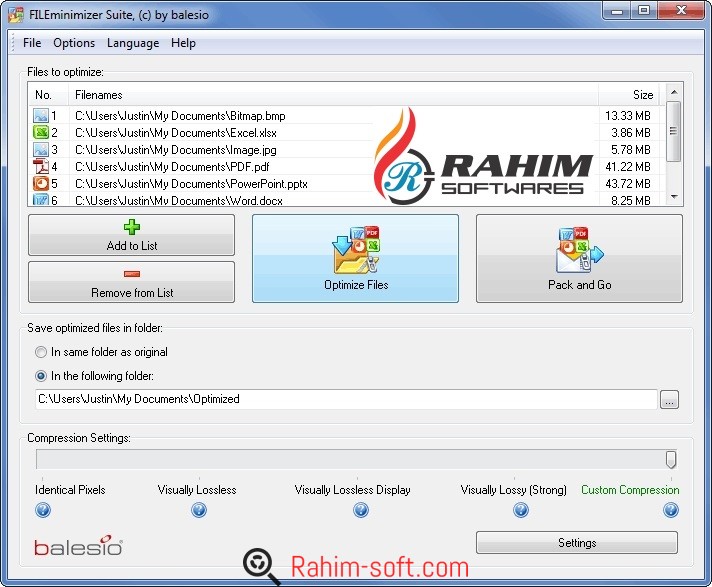Sort by the Filenames column header
Viewport: 712px width, 587px height.
click(333, 95)
